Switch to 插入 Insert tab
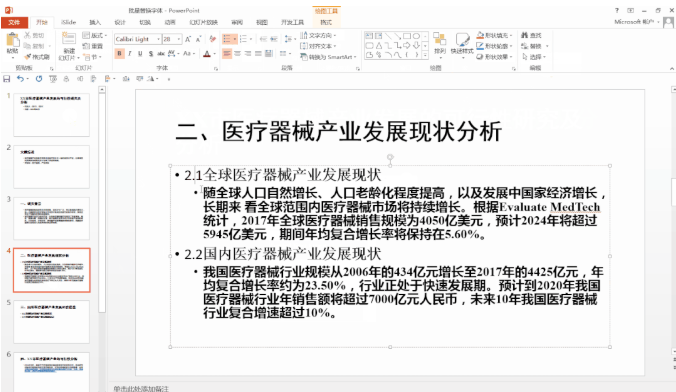This screenshot has width=676, height=392. coord(95,22)
